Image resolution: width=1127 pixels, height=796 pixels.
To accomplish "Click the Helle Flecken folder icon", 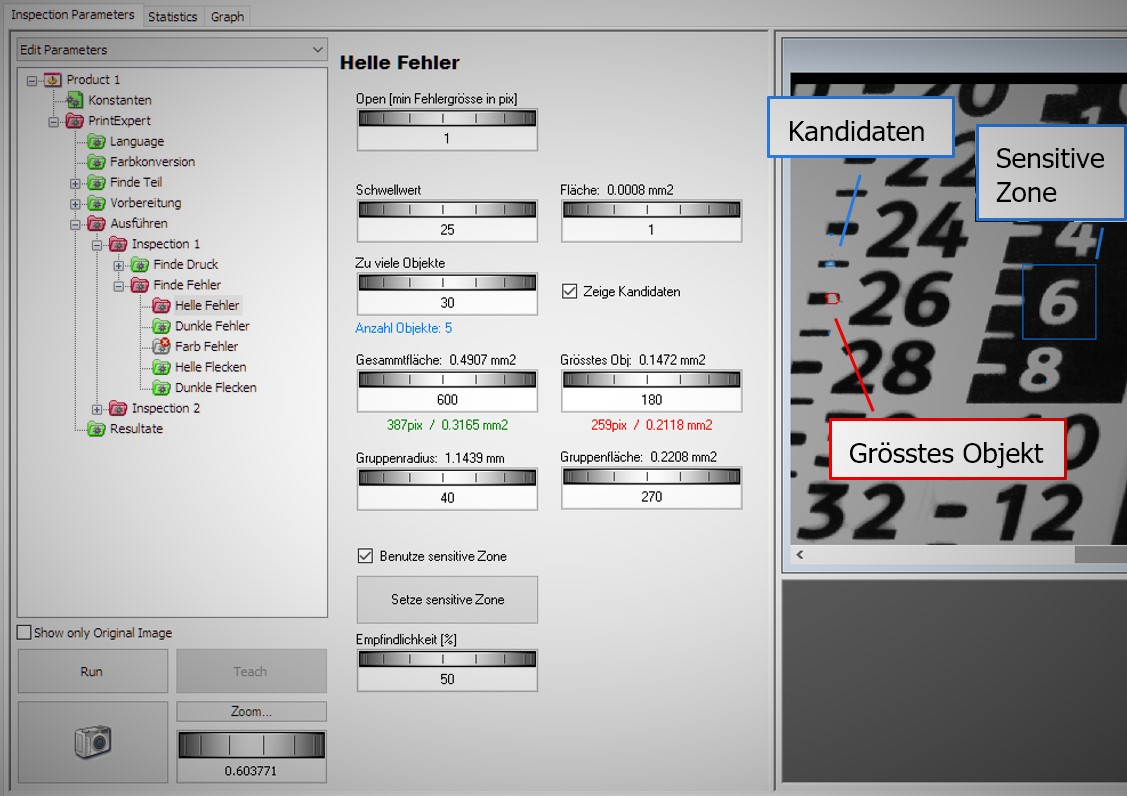I will coord(161,367).
